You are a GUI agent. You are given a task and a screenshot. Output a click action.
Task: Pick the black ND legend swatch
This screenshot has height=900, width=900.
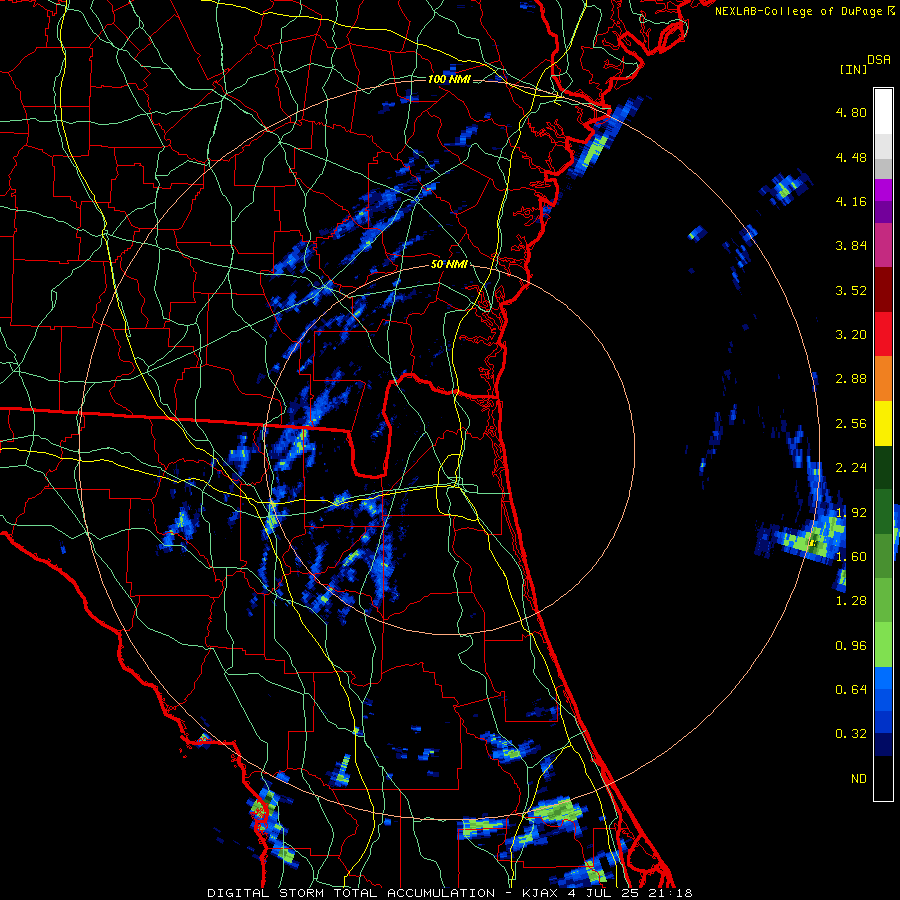pos(883,778)
